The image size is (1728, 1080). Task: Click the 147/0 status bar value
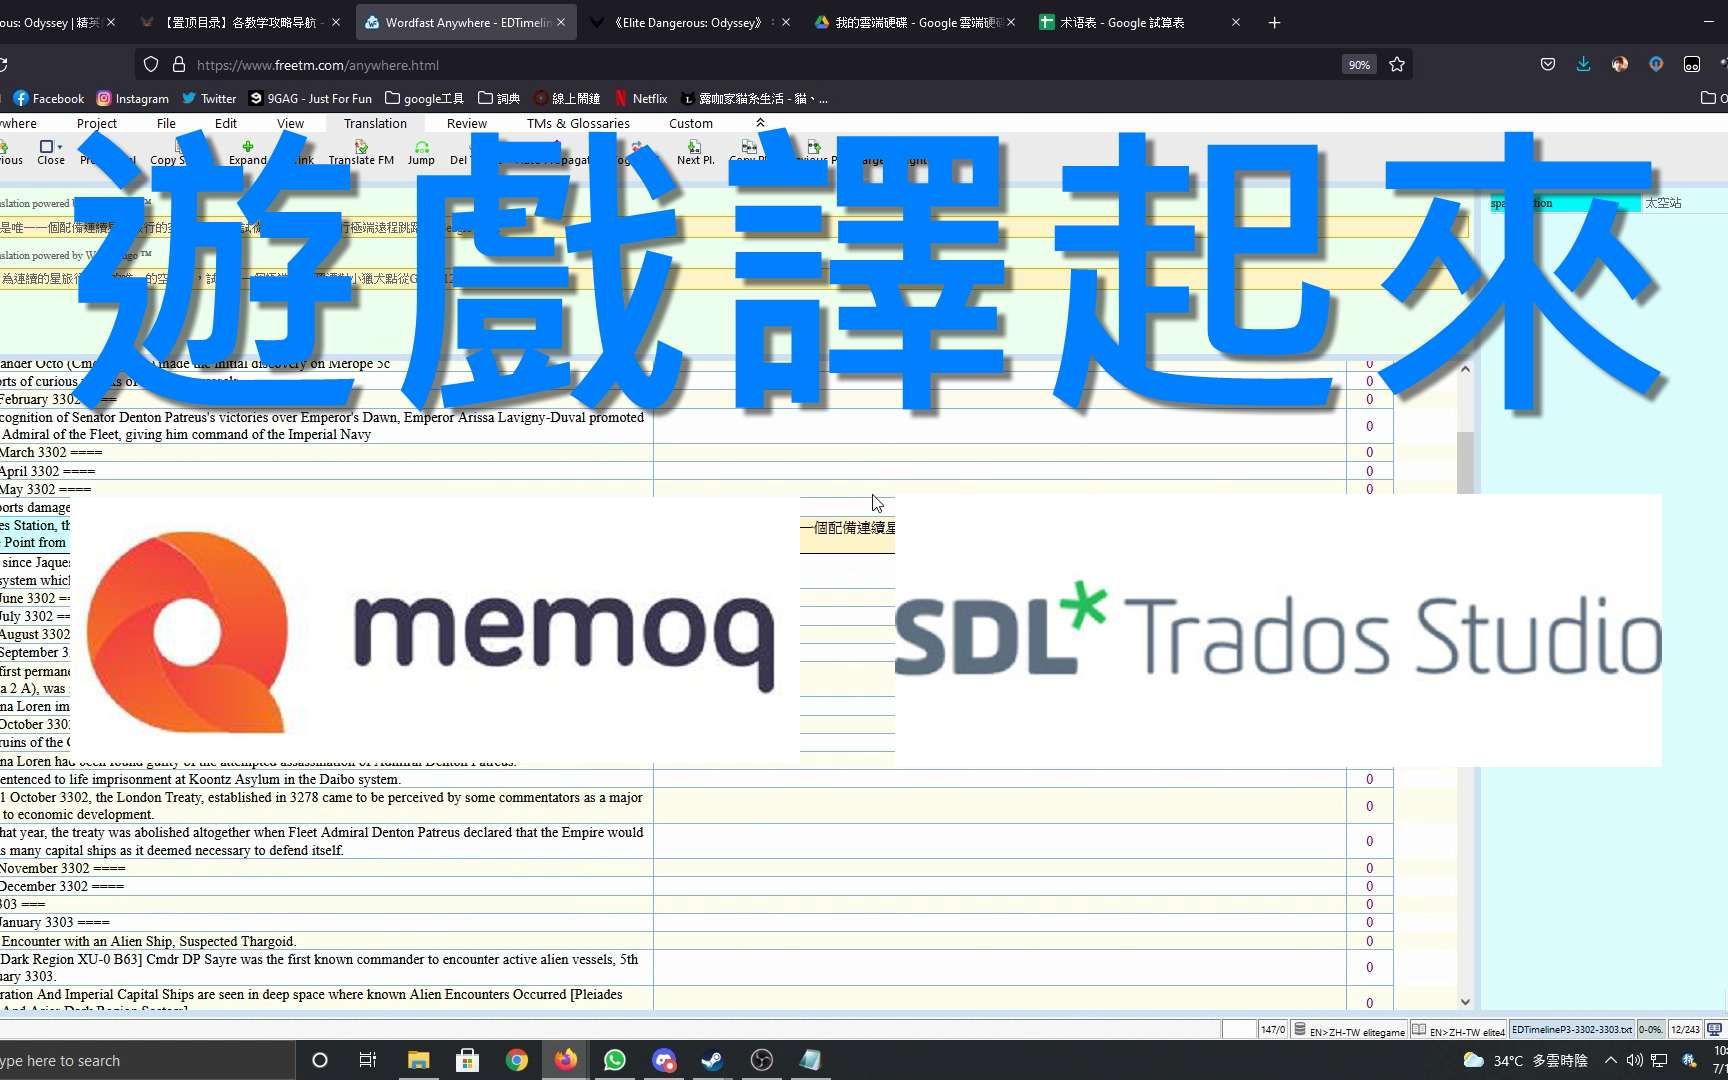click(1273, 1029)
